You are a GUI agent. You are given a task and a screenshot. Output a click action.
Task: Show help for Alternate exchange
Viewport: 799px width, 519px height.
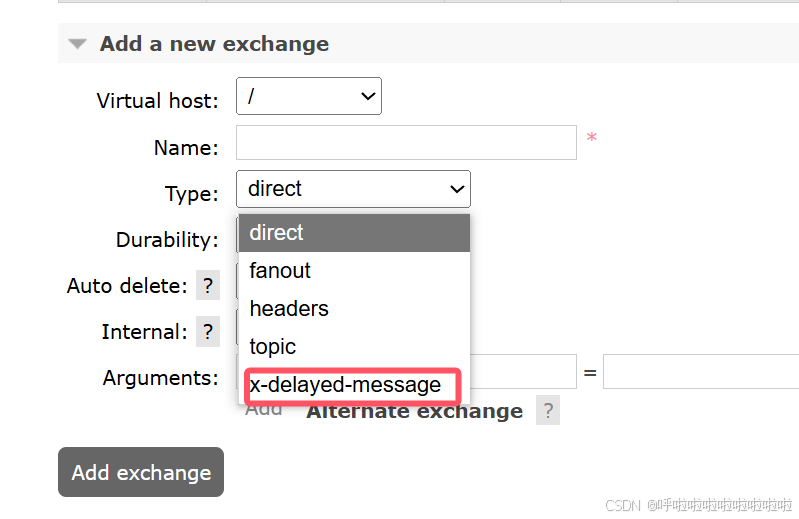pyautogui.click(x=547, y=411)
